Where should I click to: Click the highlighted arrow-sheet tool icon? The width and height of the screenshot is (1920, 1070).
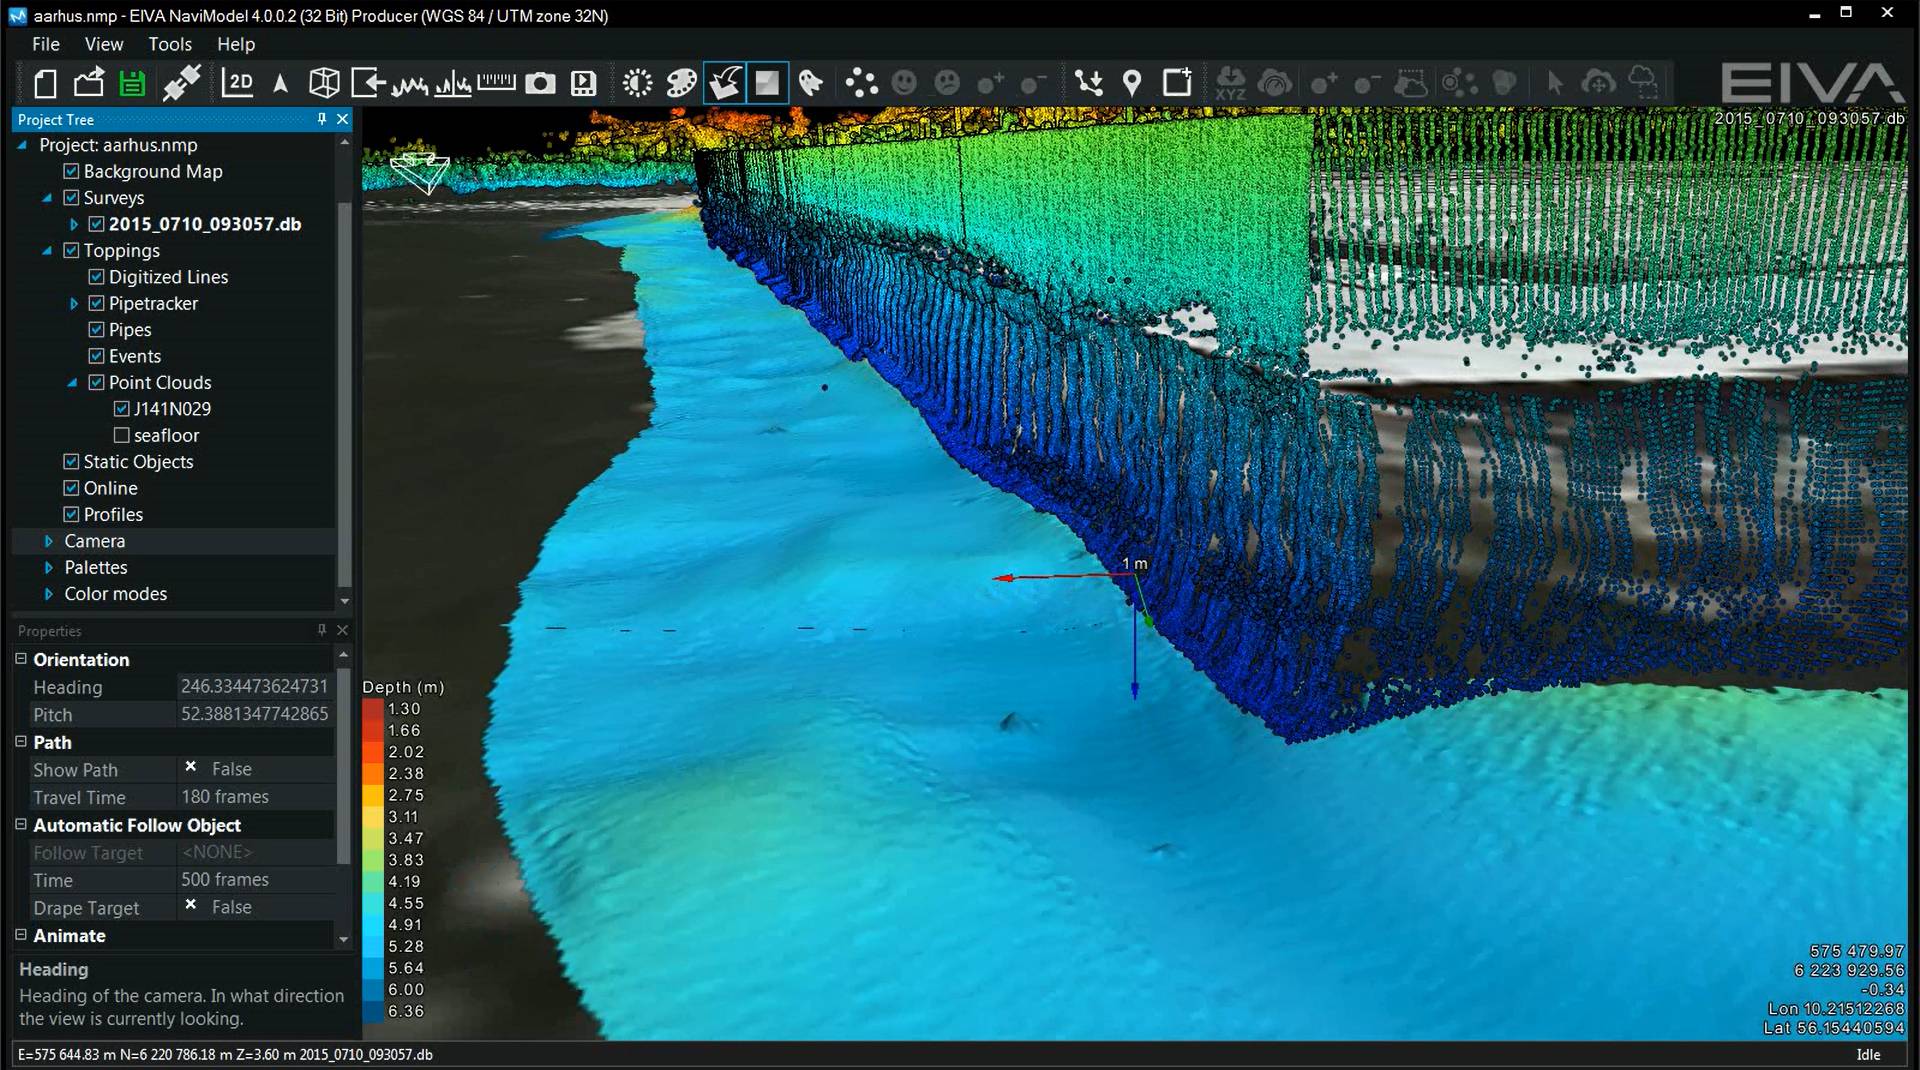tap(725, 83)
